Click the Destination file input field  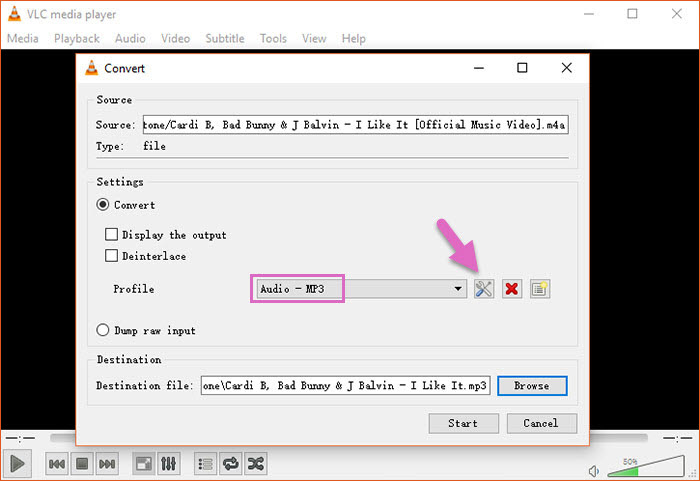[346, 386]
